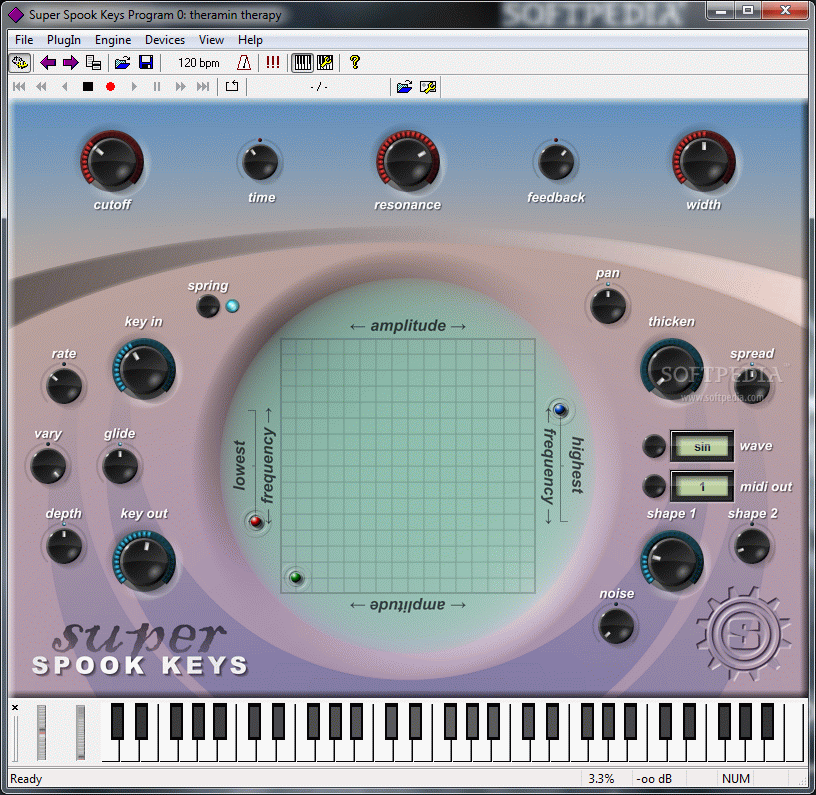Go to previous program purple left arrow
The height and width of the screenshot is (795, 816).
click(48, 63)
